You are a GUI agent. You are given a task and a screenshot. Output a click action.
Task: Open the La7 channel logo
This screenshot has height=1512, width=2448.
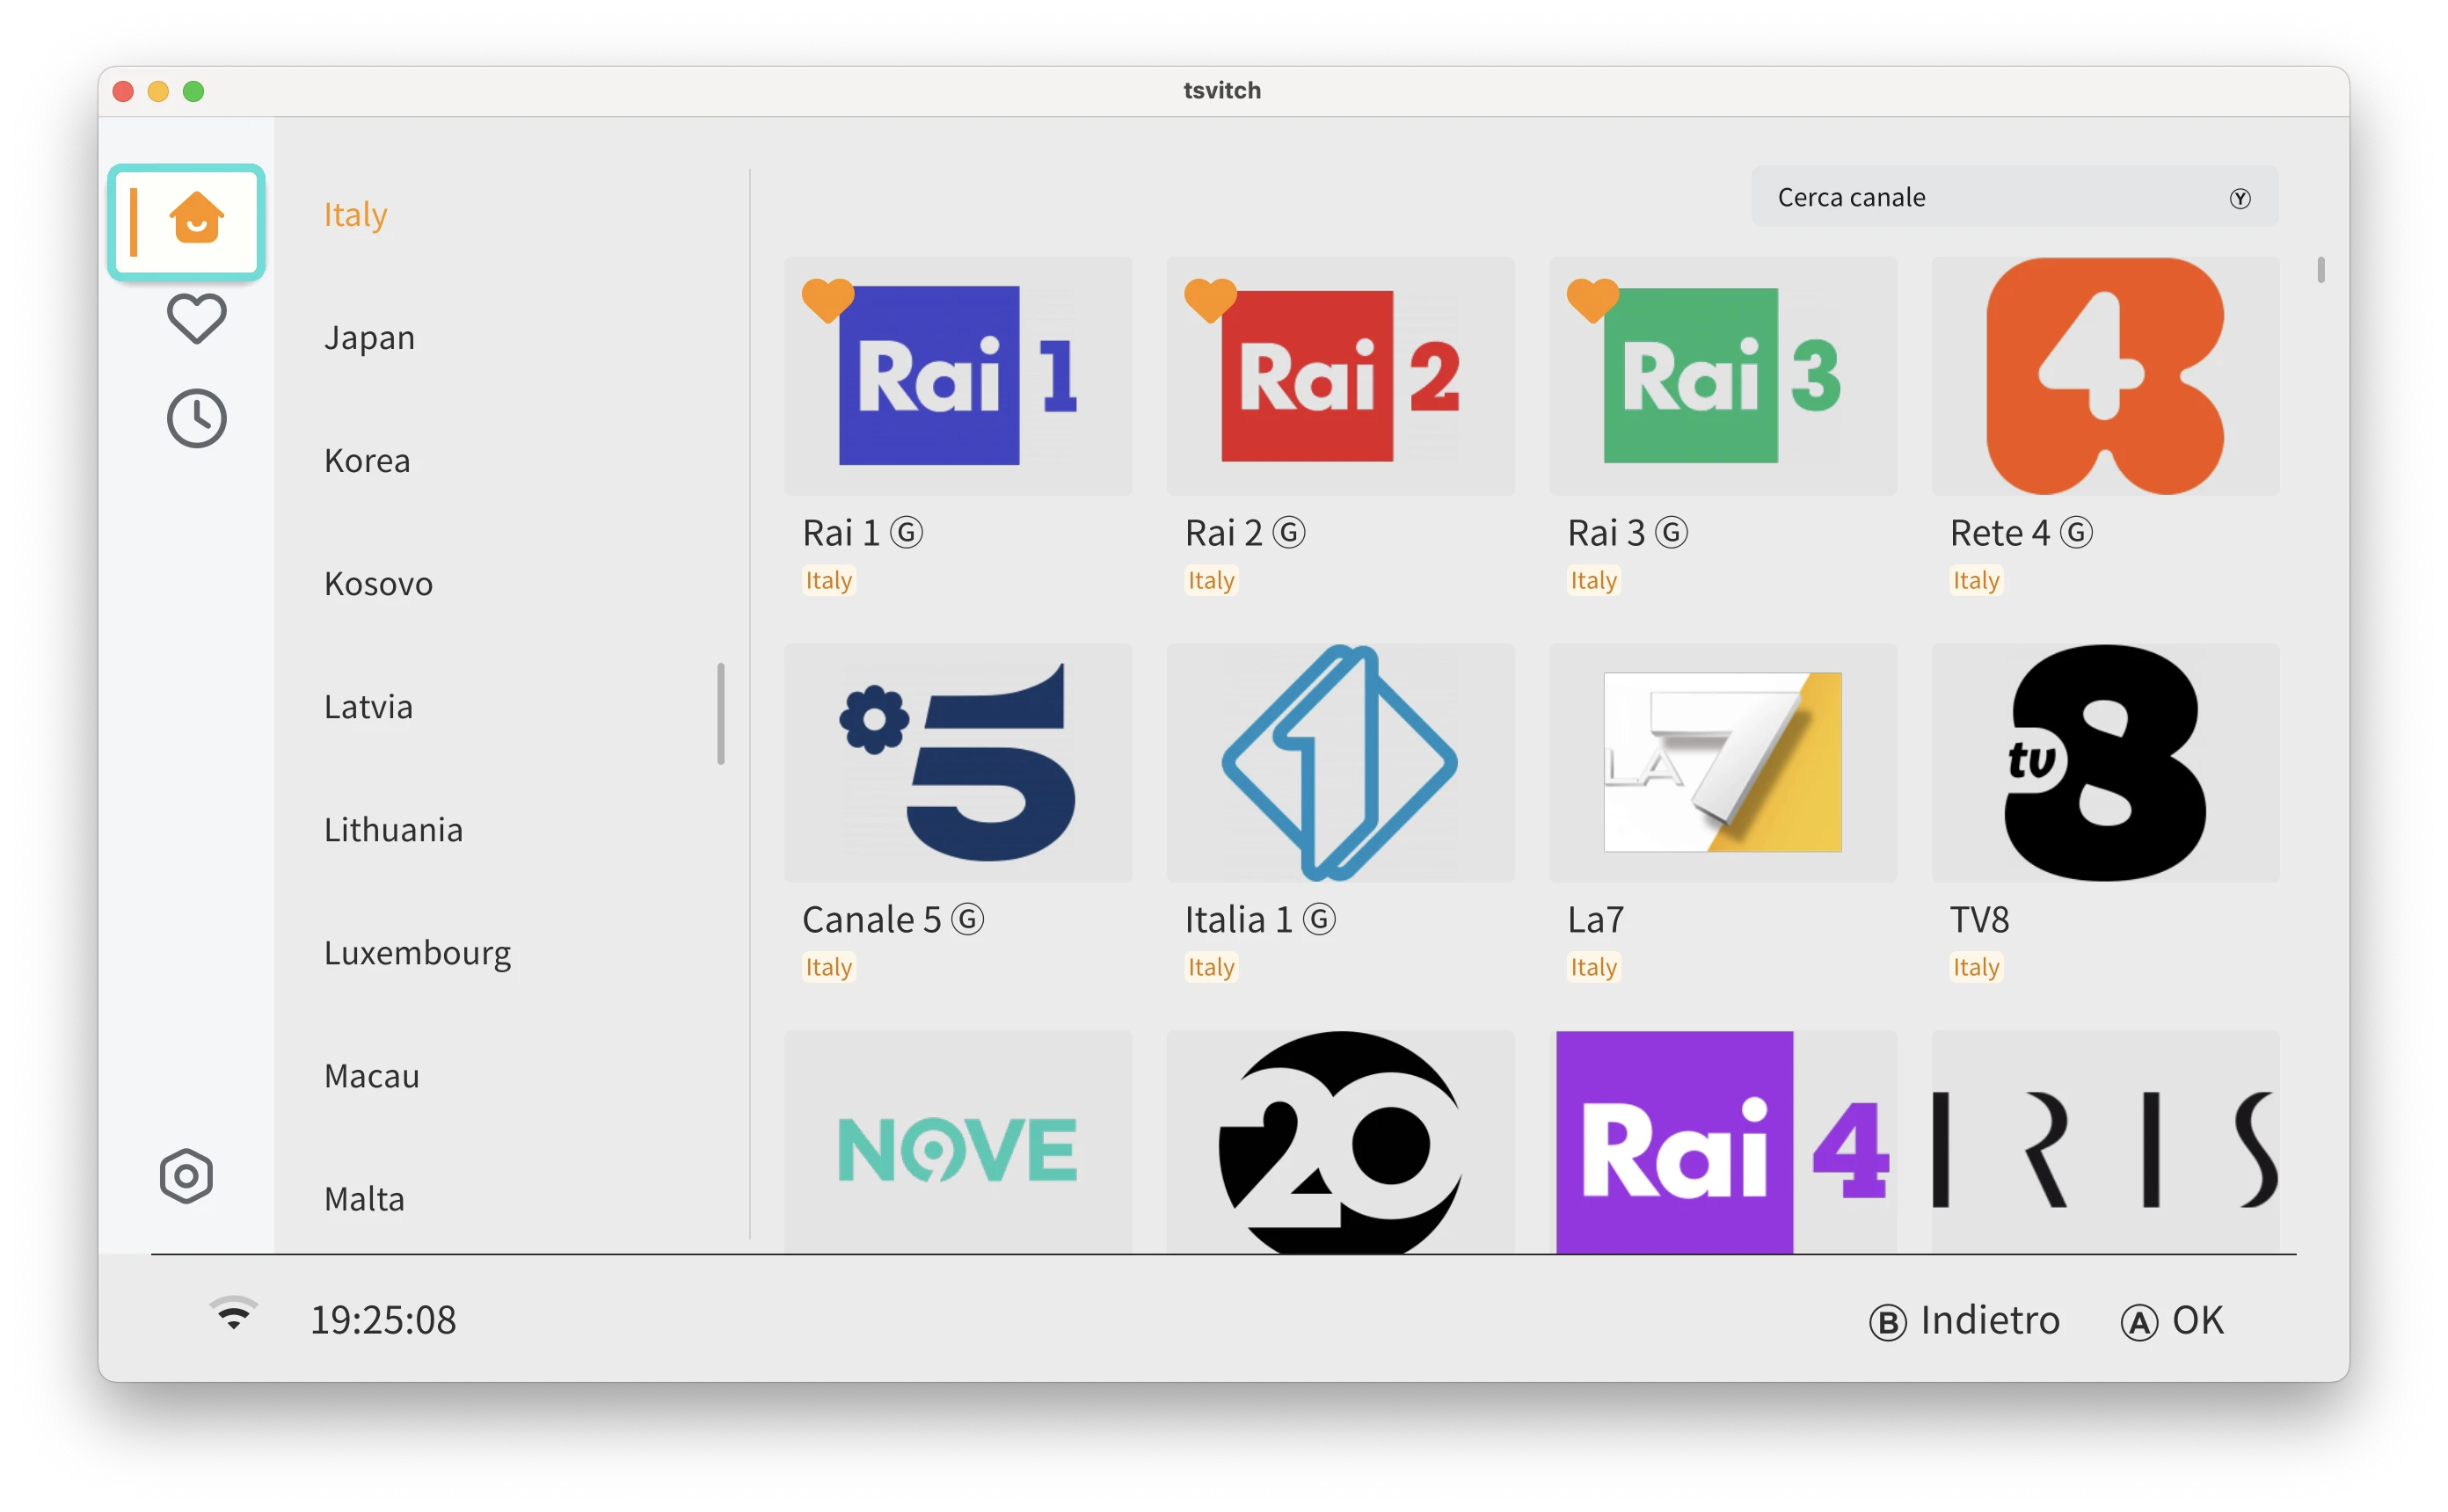click(x=1722, y=762)
